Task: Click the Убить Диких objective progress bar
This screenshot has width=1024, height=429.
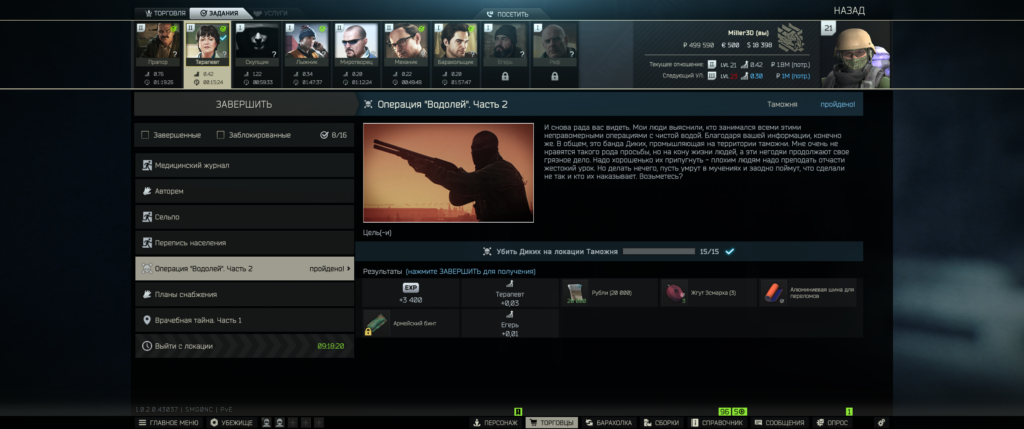Action: (x=660, y=252)
